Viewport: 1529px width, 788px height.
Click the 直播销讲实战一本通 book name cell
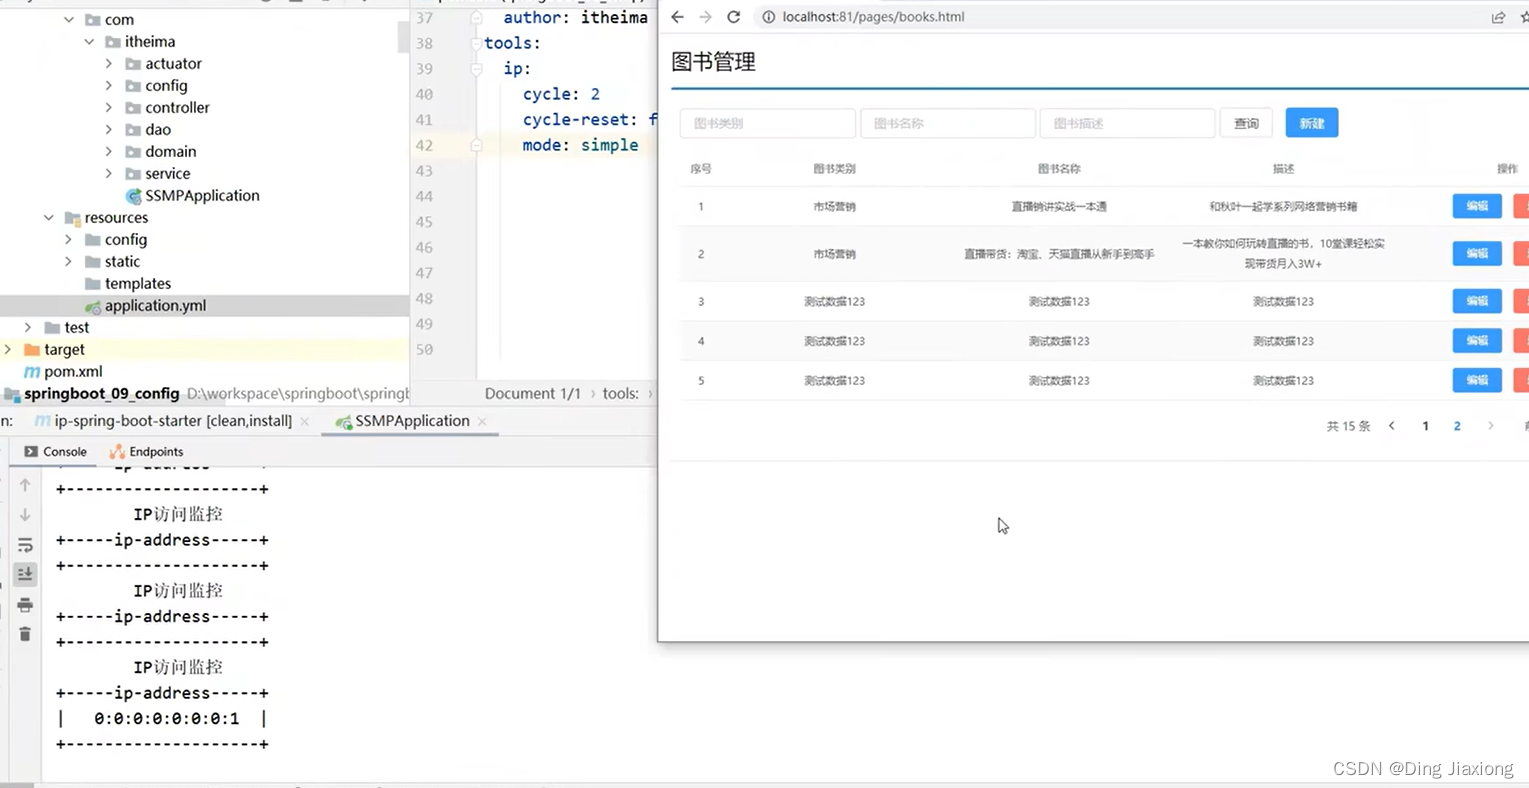click(1058, 207)
